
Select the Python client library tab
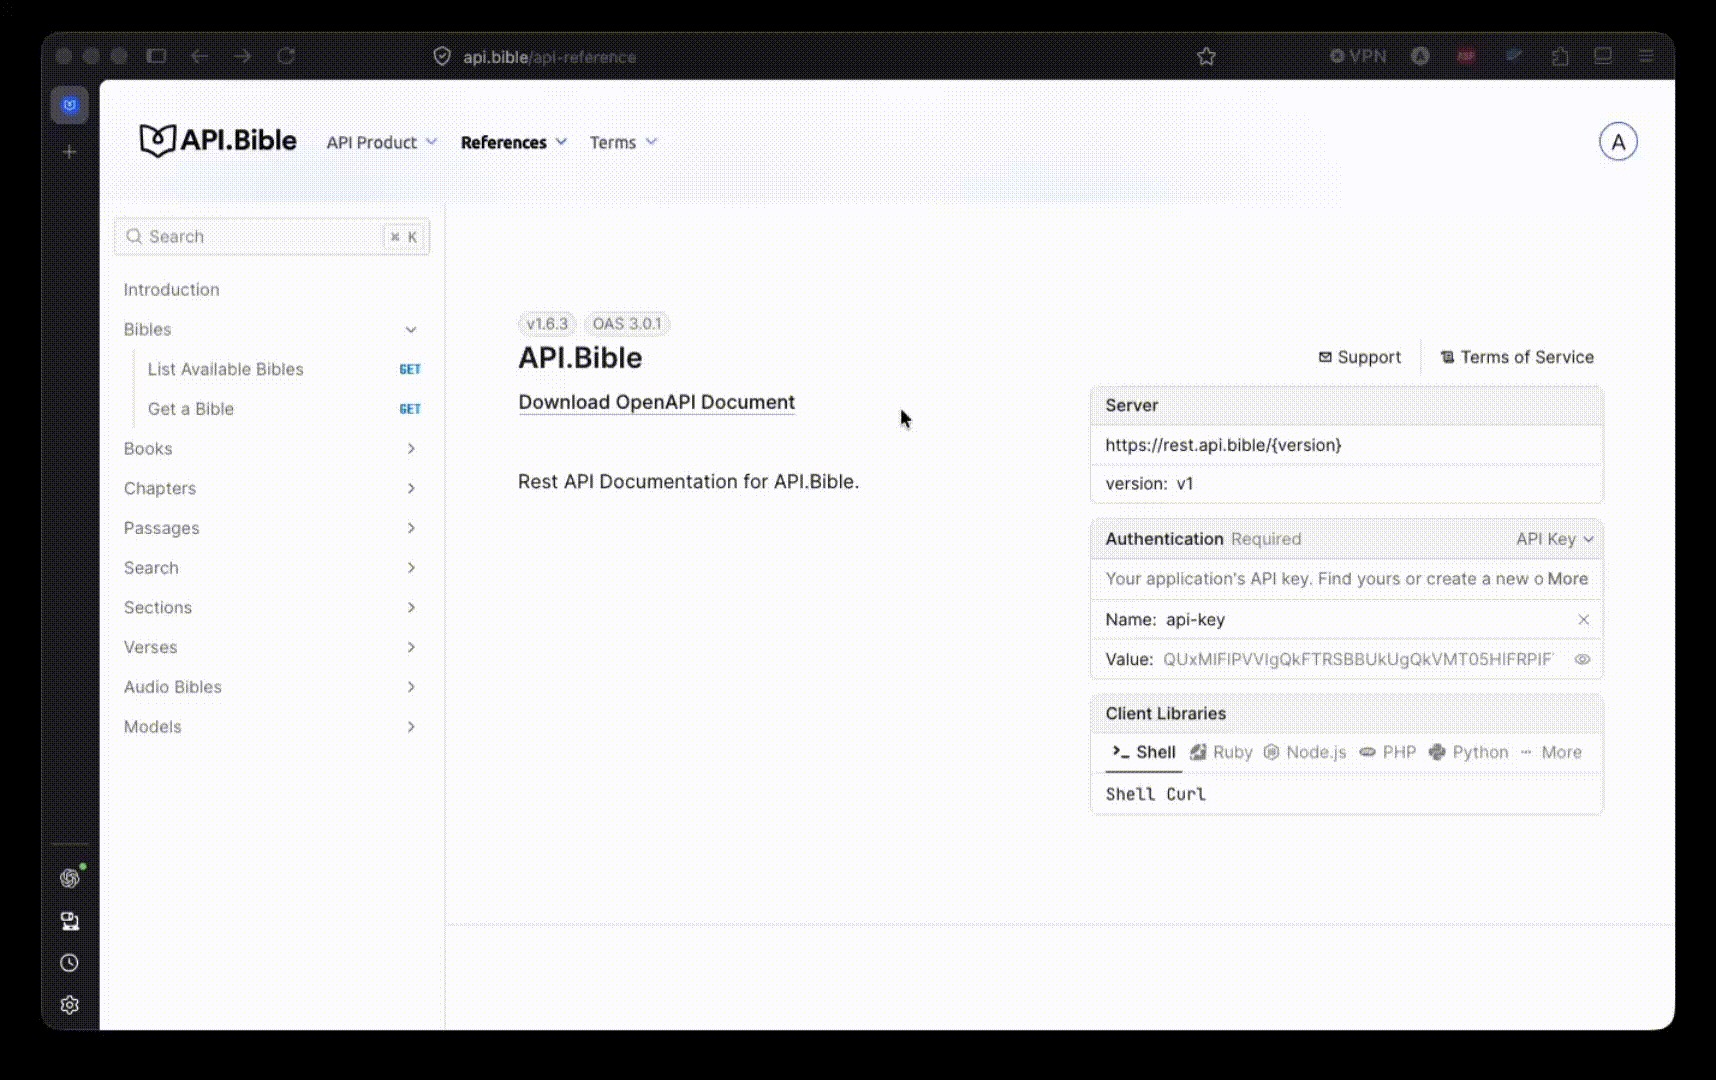[x=1468, y=752]
